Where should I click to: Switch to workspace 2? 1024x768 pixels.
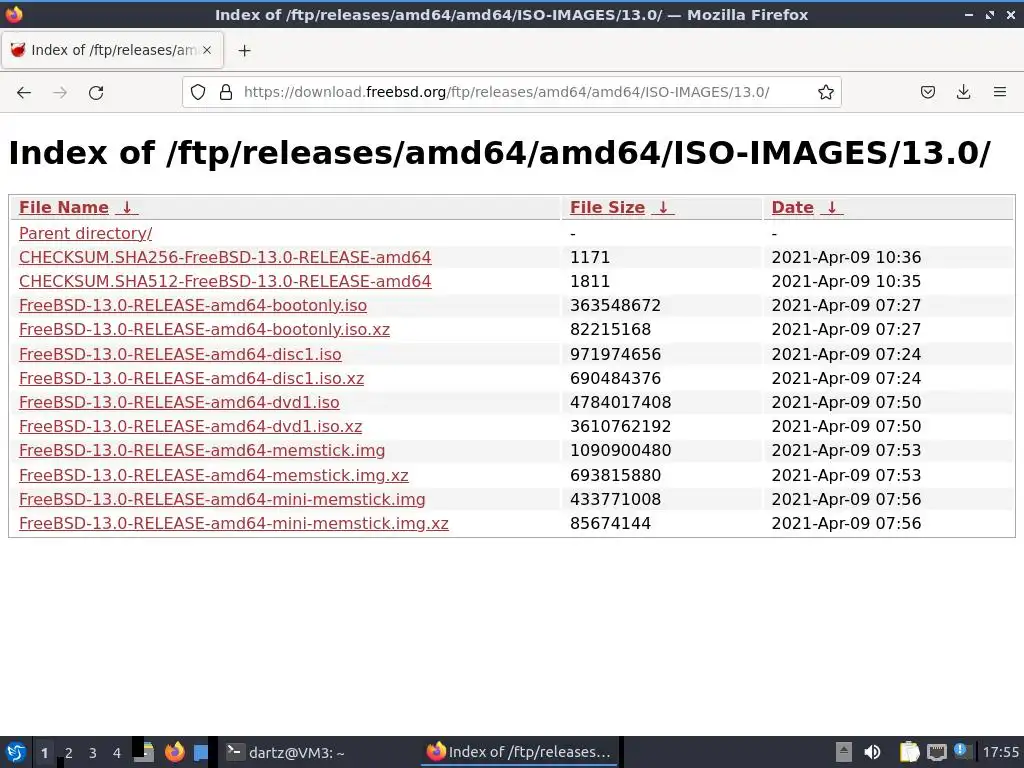pos(69,753)
